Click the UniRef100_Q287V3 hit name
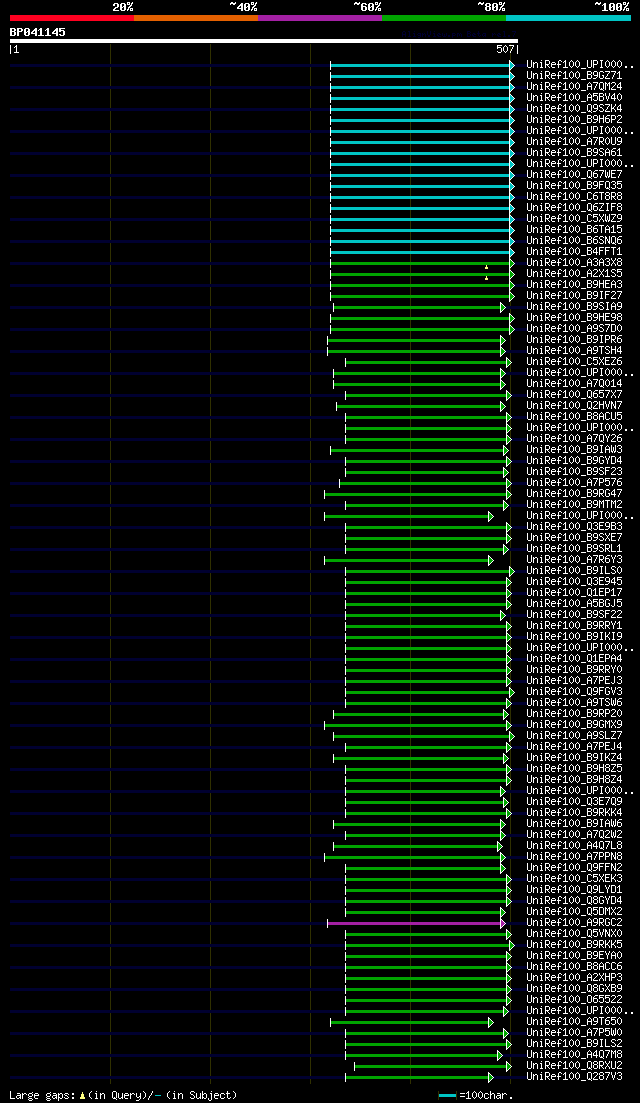 coord(574,1076)
